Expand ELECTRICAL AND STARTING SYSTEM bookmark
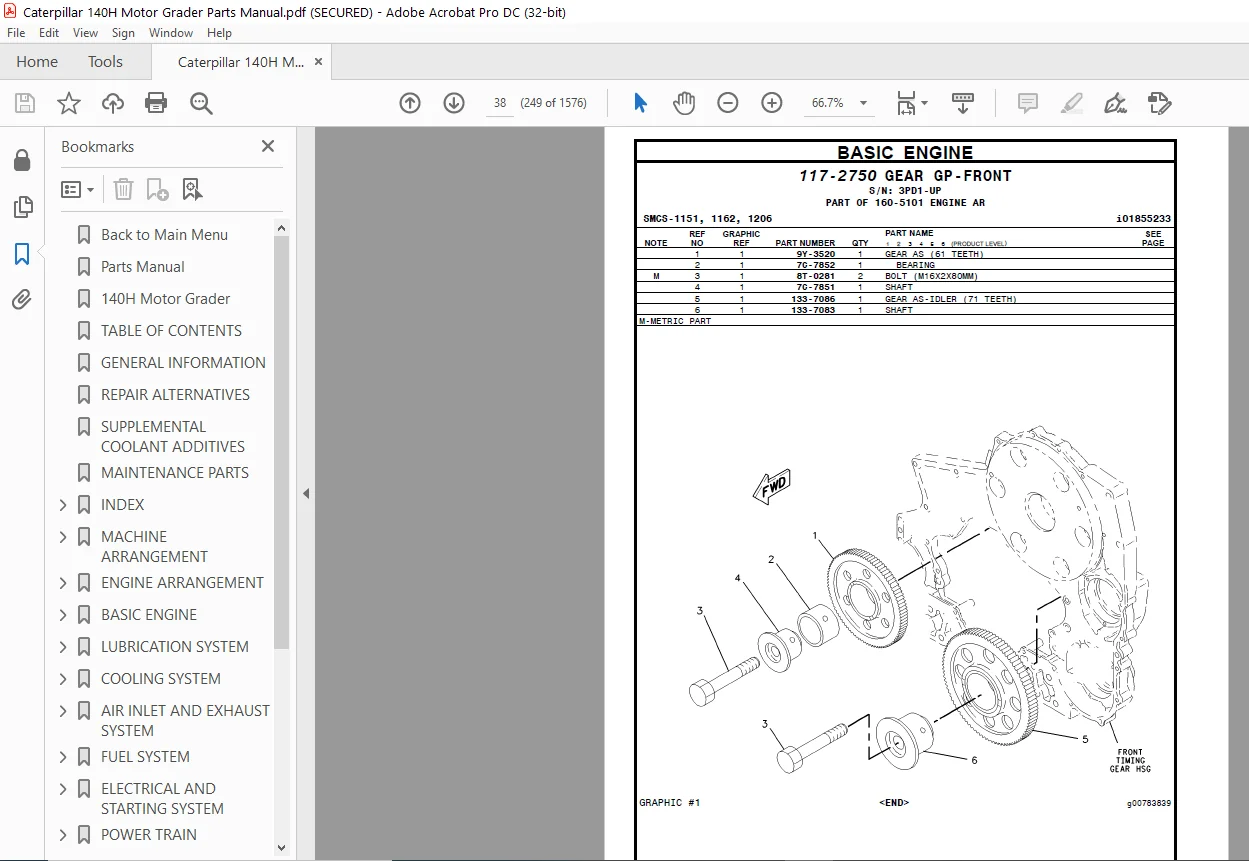This screenshot has height=861, width=1249. coord(64,789)
